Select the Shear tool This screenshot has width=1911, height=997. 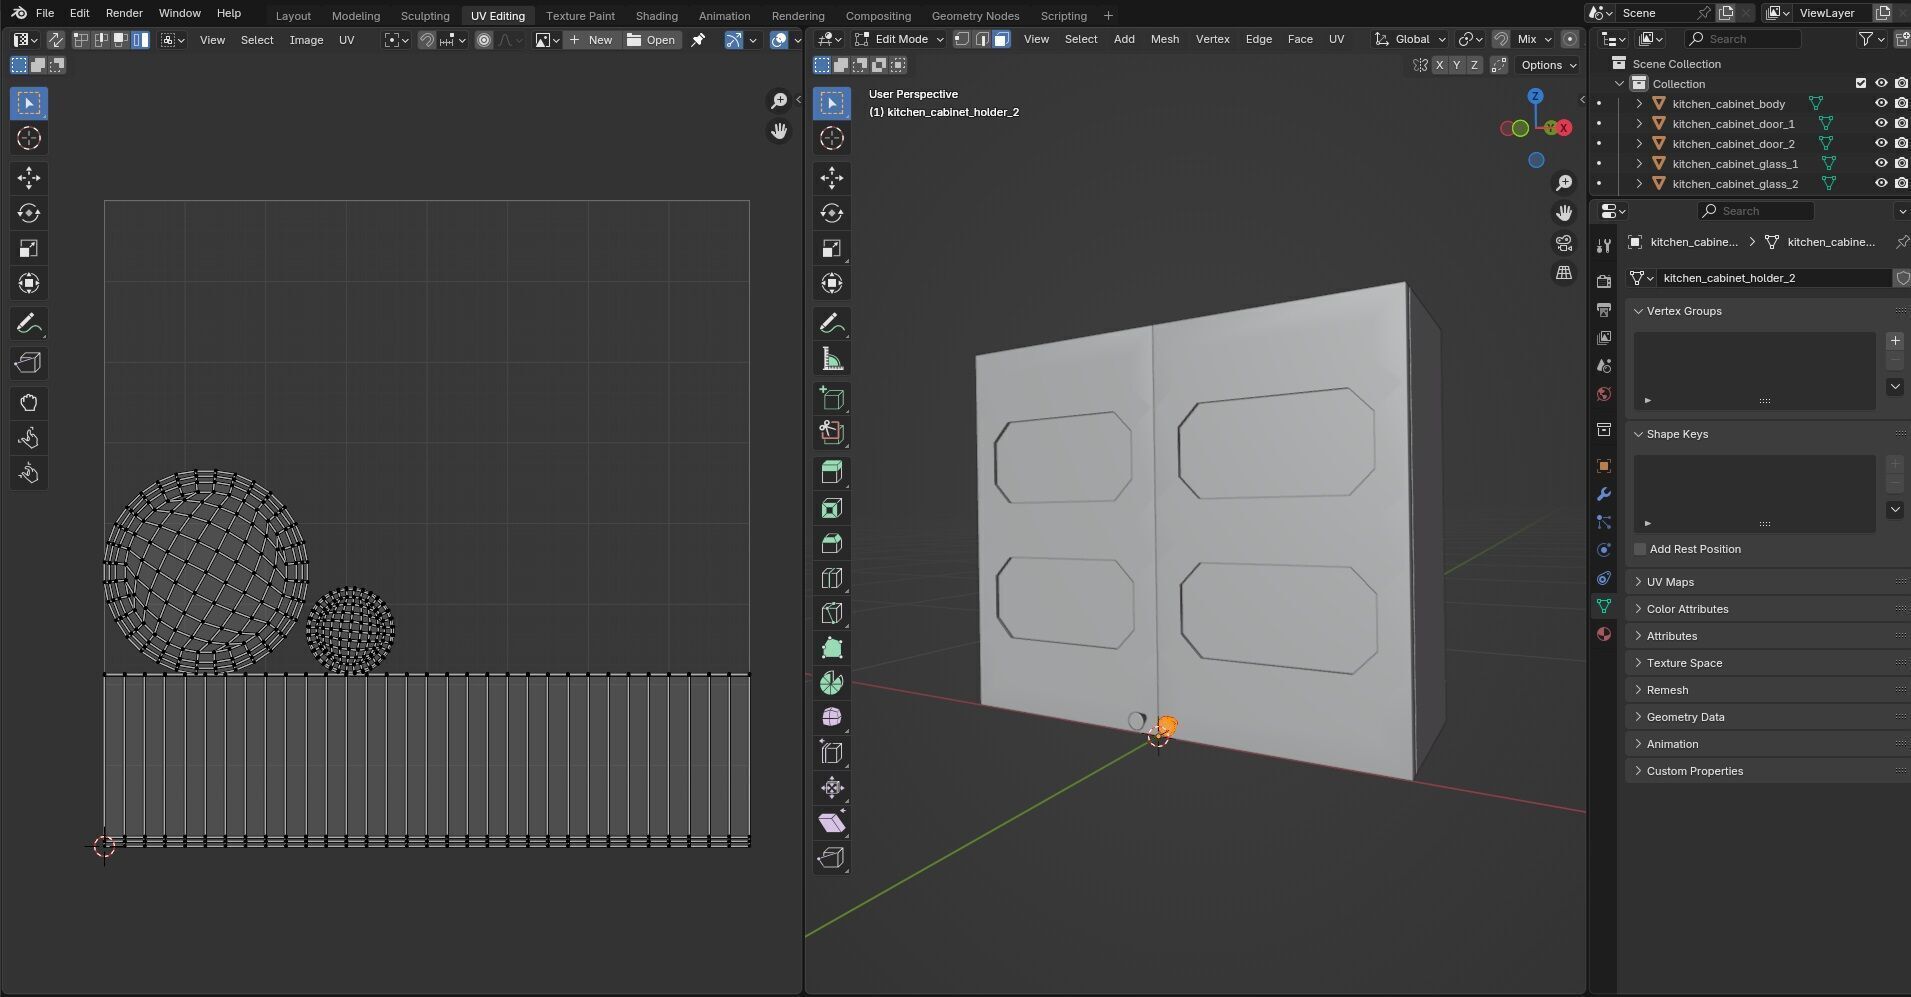pos(832,823)
